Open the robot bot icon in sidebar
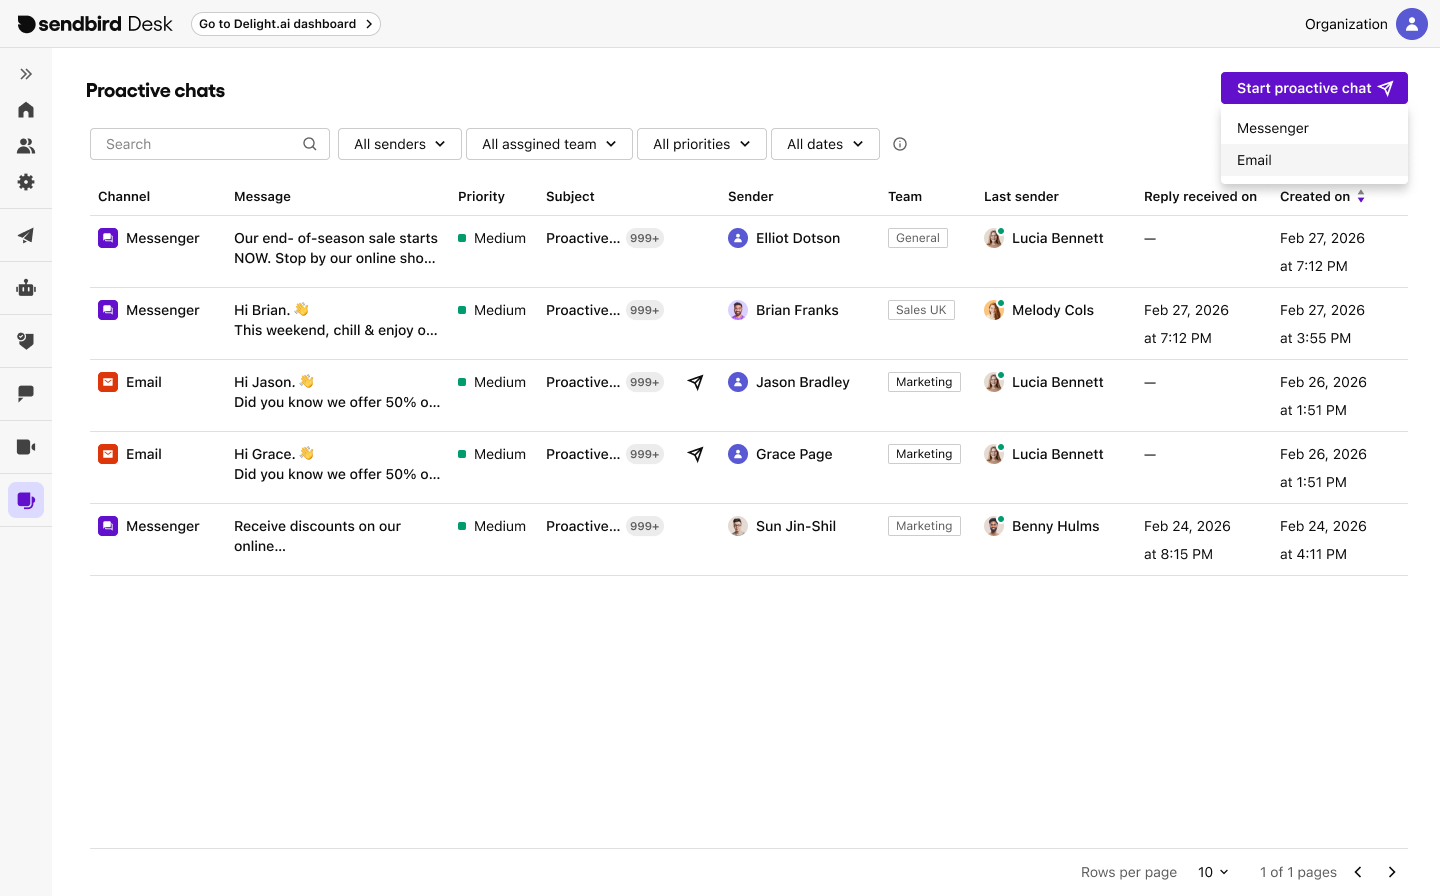This screenshot has width=1440, height=896. pos(26,289)
